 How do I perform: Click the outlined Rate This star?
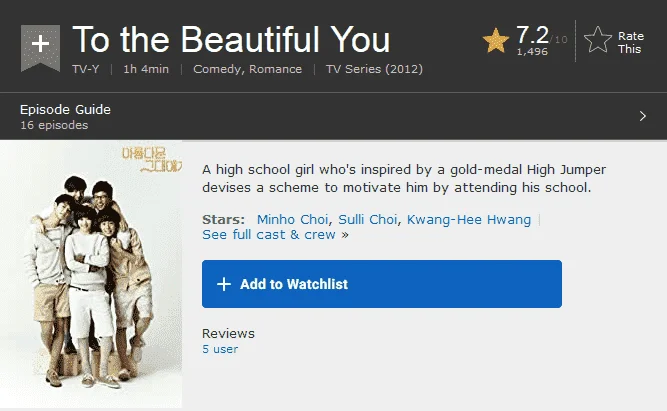click(x=597, y=40)
